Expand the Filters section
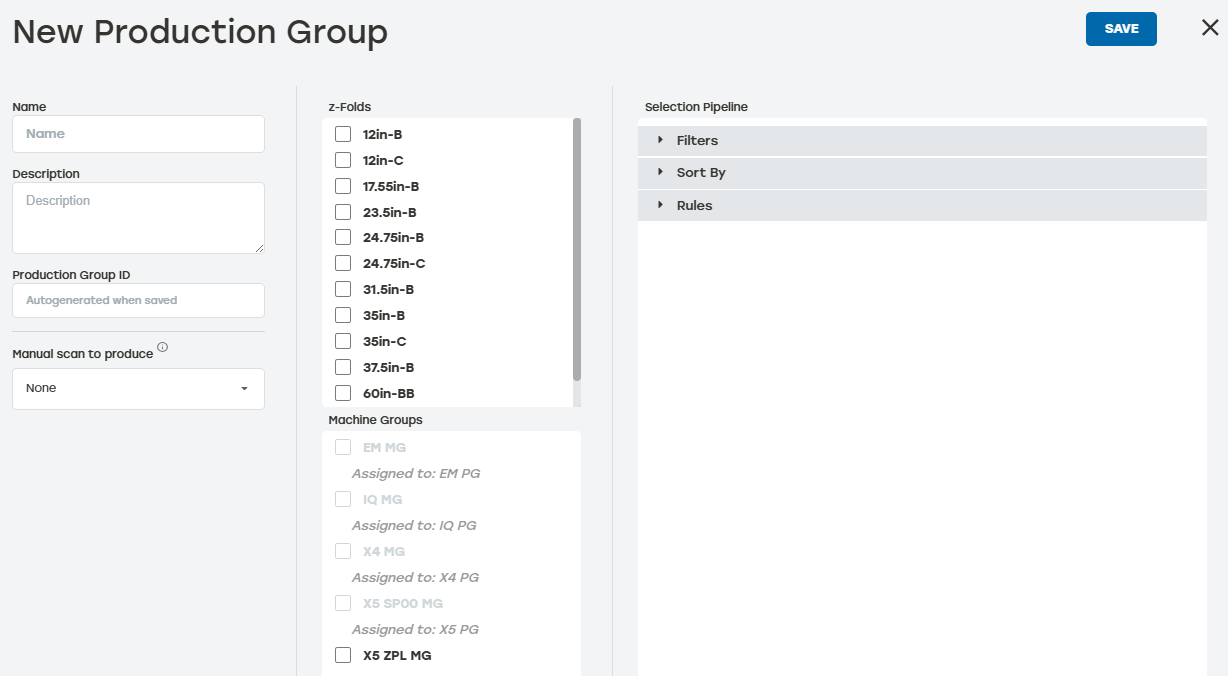This screenshot has height=676, width=1228. [x=922, y=141]
